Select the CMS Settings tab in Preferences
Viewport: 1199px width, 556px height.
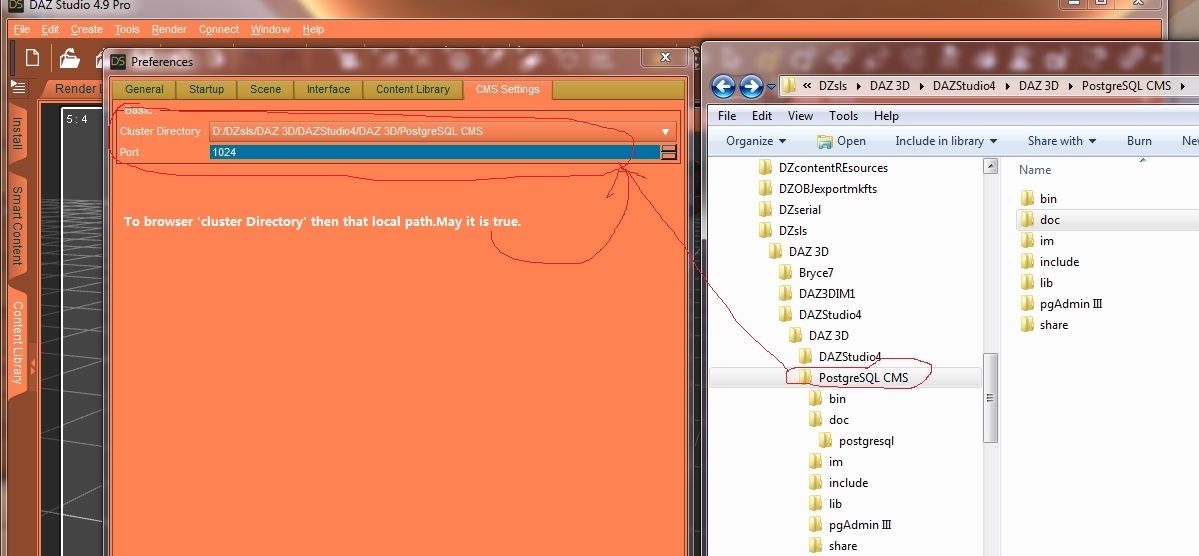click(x=508, y=89)
